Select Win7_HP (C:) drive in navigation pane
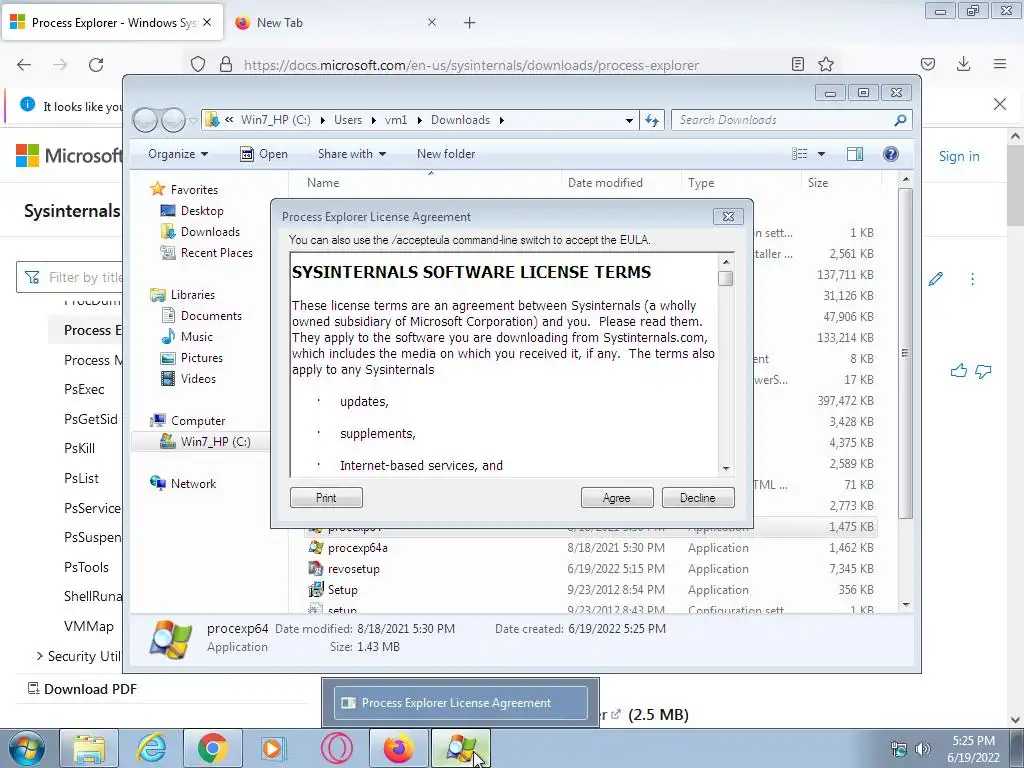 [216, 441]
